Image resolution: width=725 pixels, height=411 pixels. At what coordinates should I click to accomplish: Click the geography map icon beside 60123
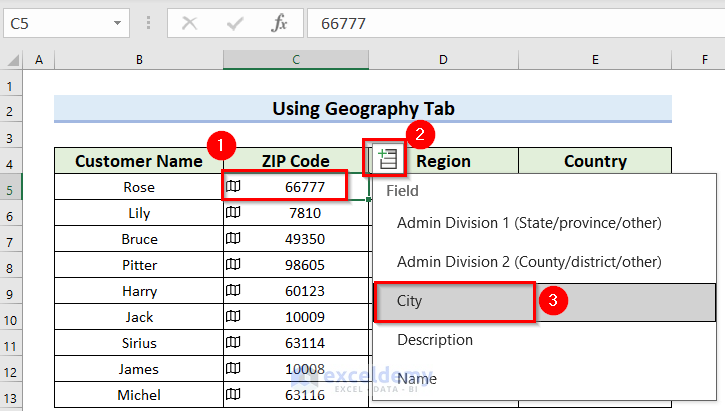pos(233,290)
